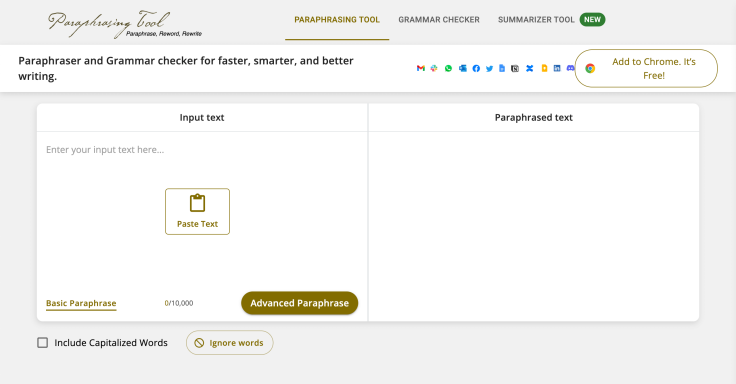Image resolution: width=736 pixels, height=384 pixels.
Task: Click the Google Keep icon
Action: [544, 69]
